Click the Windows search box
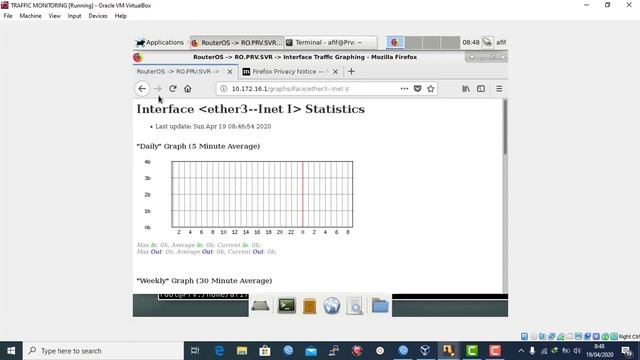Viewport: 640px width, 360px height. [103, 351]
